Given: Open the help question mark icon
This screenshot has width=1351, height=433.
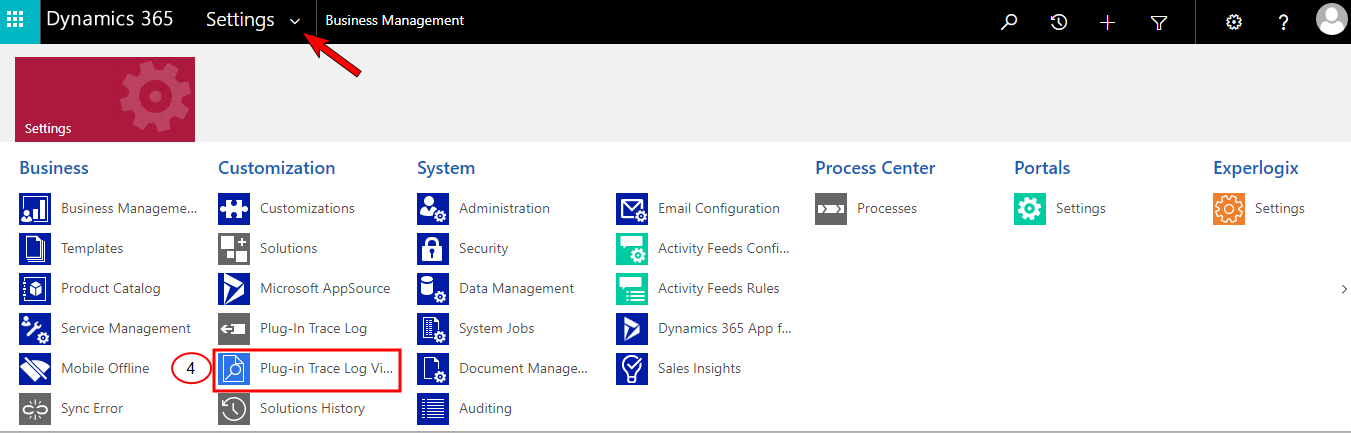Looking at the screenshot, I should click(1284, 22).
